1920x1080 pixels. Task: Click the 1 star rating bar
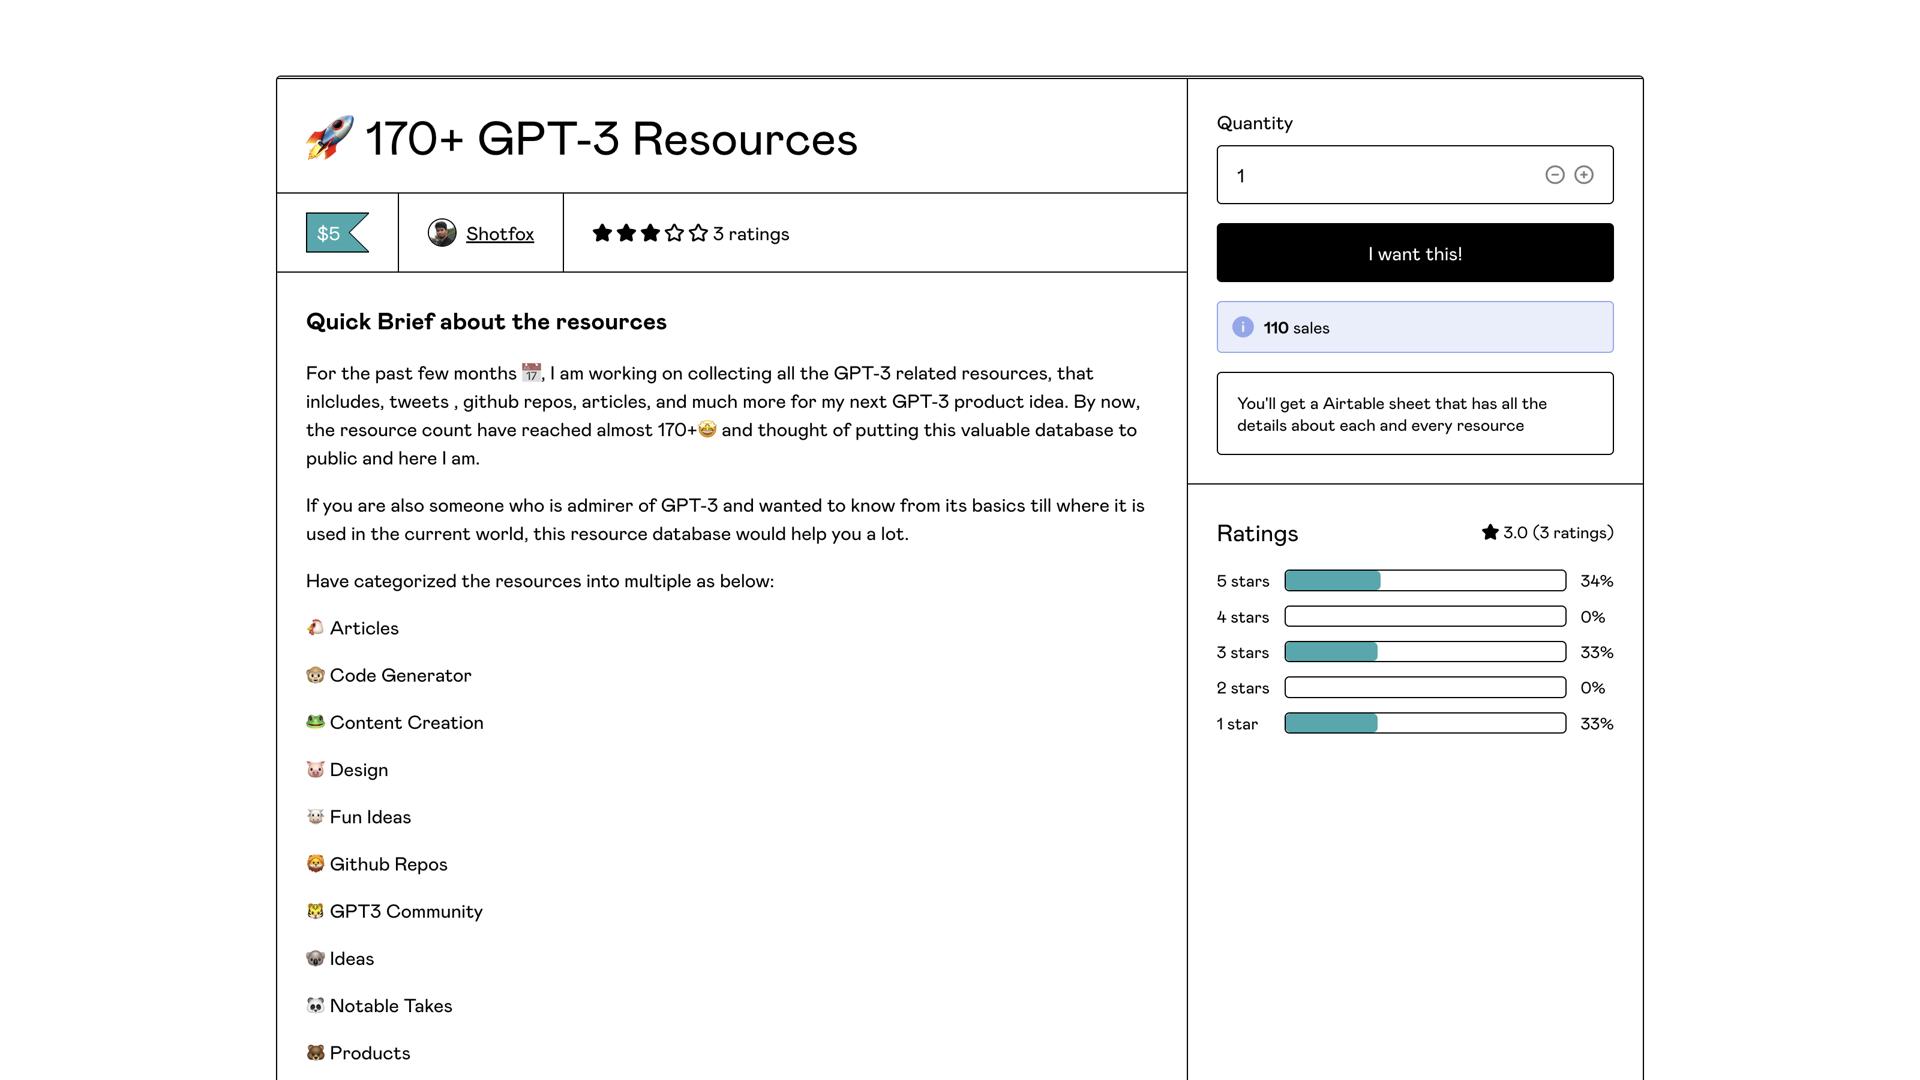(1424, 723)
